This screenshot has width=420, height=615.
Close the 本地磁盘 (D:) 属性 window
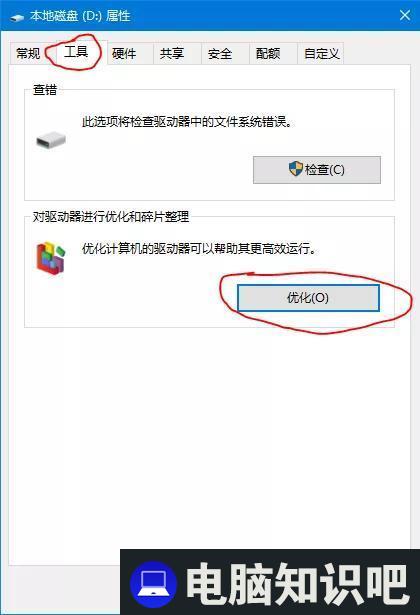[x=405, y=15]
